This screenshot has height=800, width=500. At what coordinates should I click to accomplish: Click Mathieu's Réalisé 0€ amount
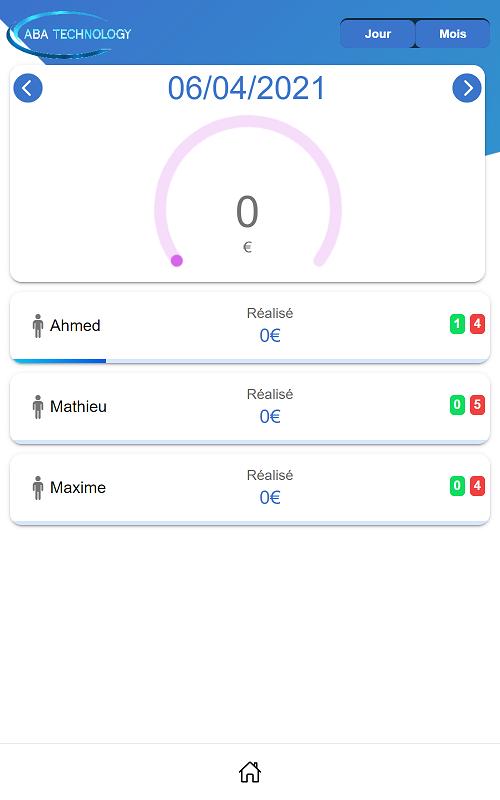(x=270, y=416)
